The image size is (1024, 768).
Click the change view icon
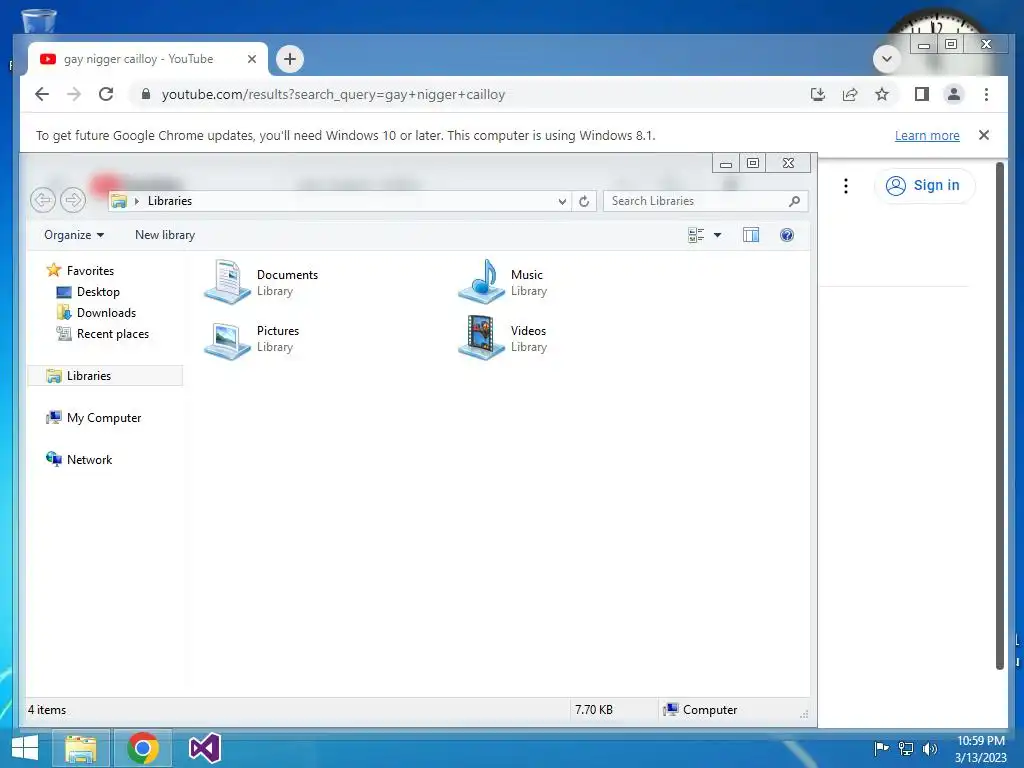(x=696, y=235)
